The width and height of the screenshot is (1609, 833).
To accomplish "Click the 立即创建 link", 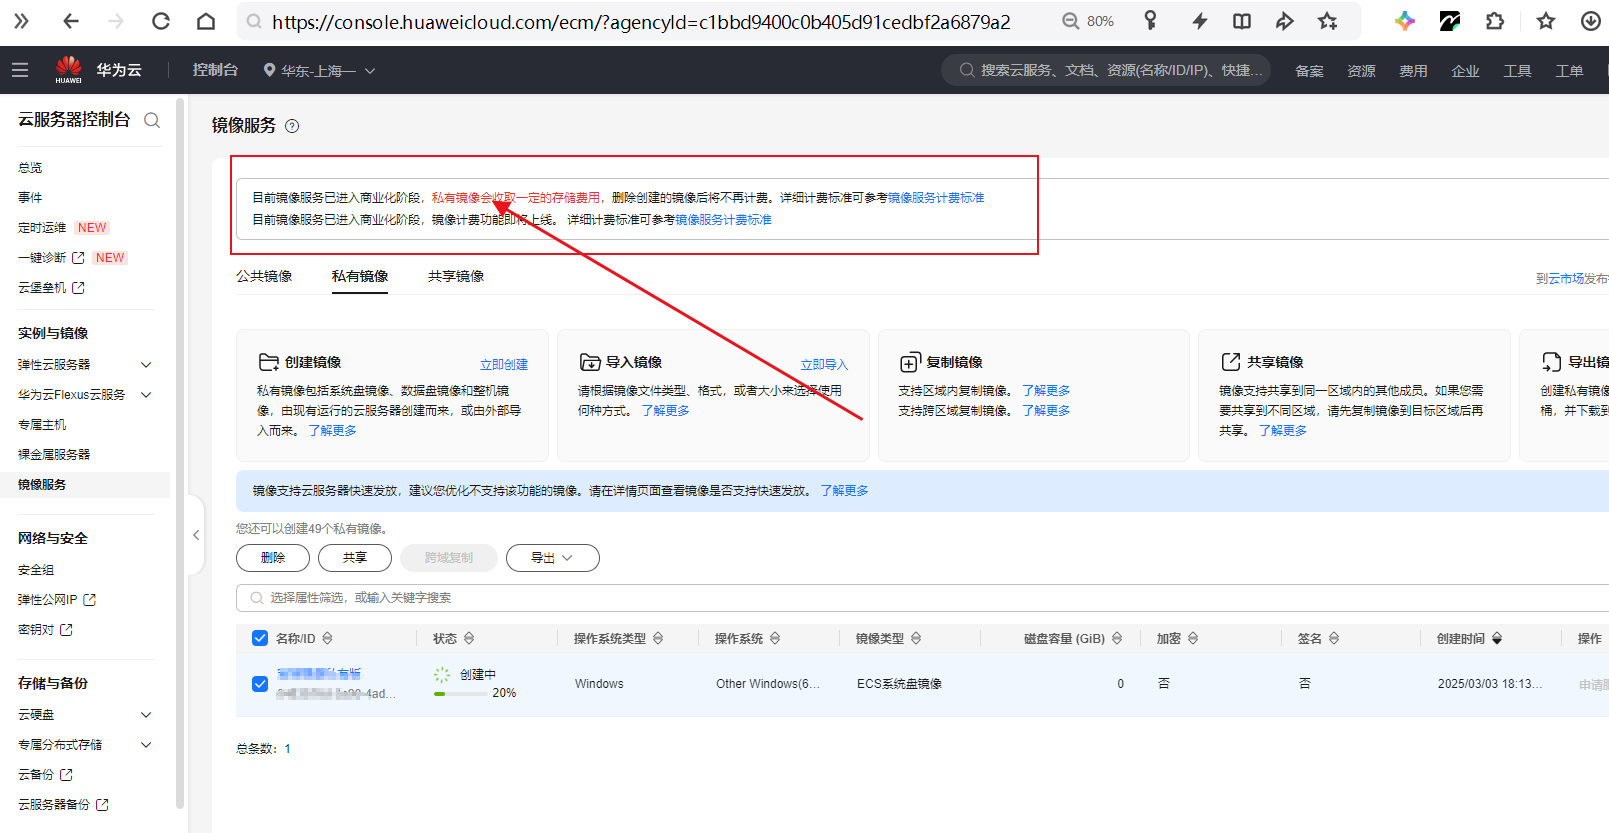I will pyautogui.click(x=504, y=365).
